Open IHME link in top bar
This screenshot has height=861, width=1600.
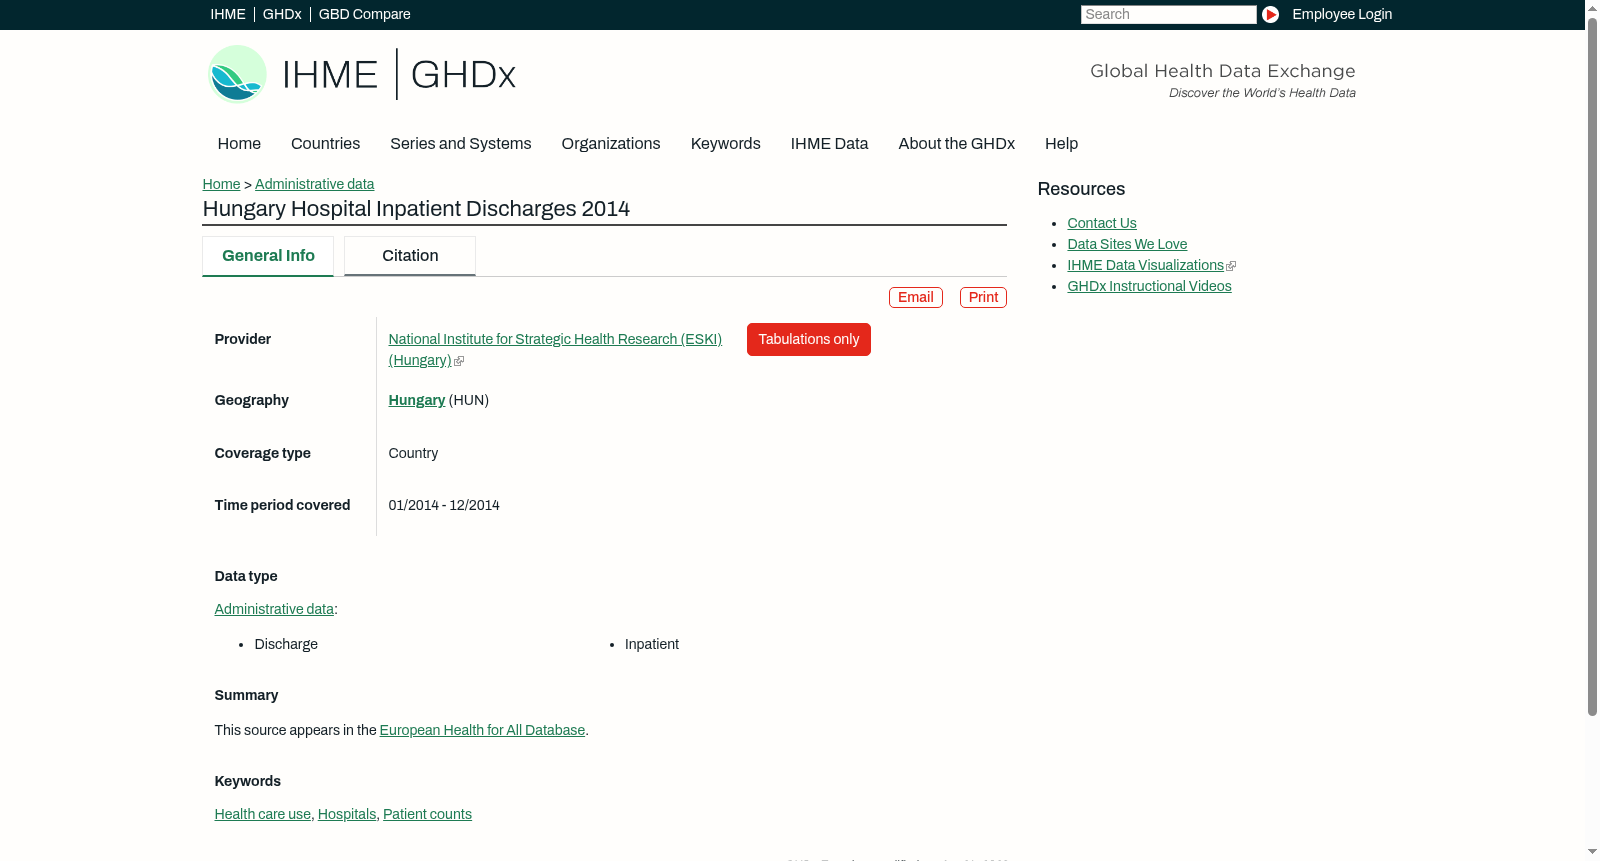point(228,14)
